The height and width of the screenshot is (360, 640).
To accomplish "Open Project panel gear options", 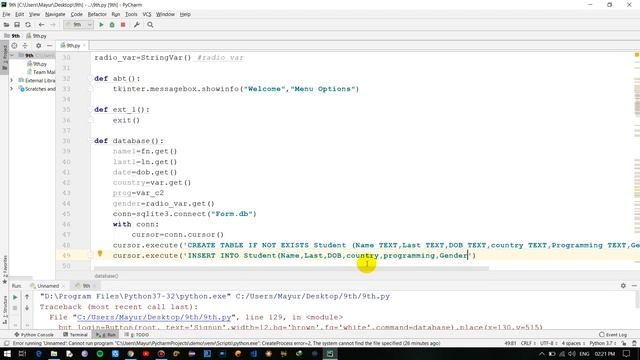I will [38, 46].
